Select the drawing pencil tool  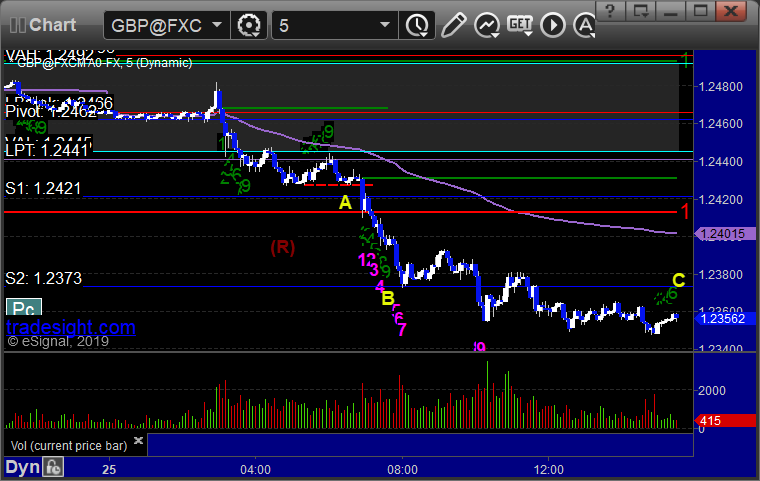tap(453, 25)
